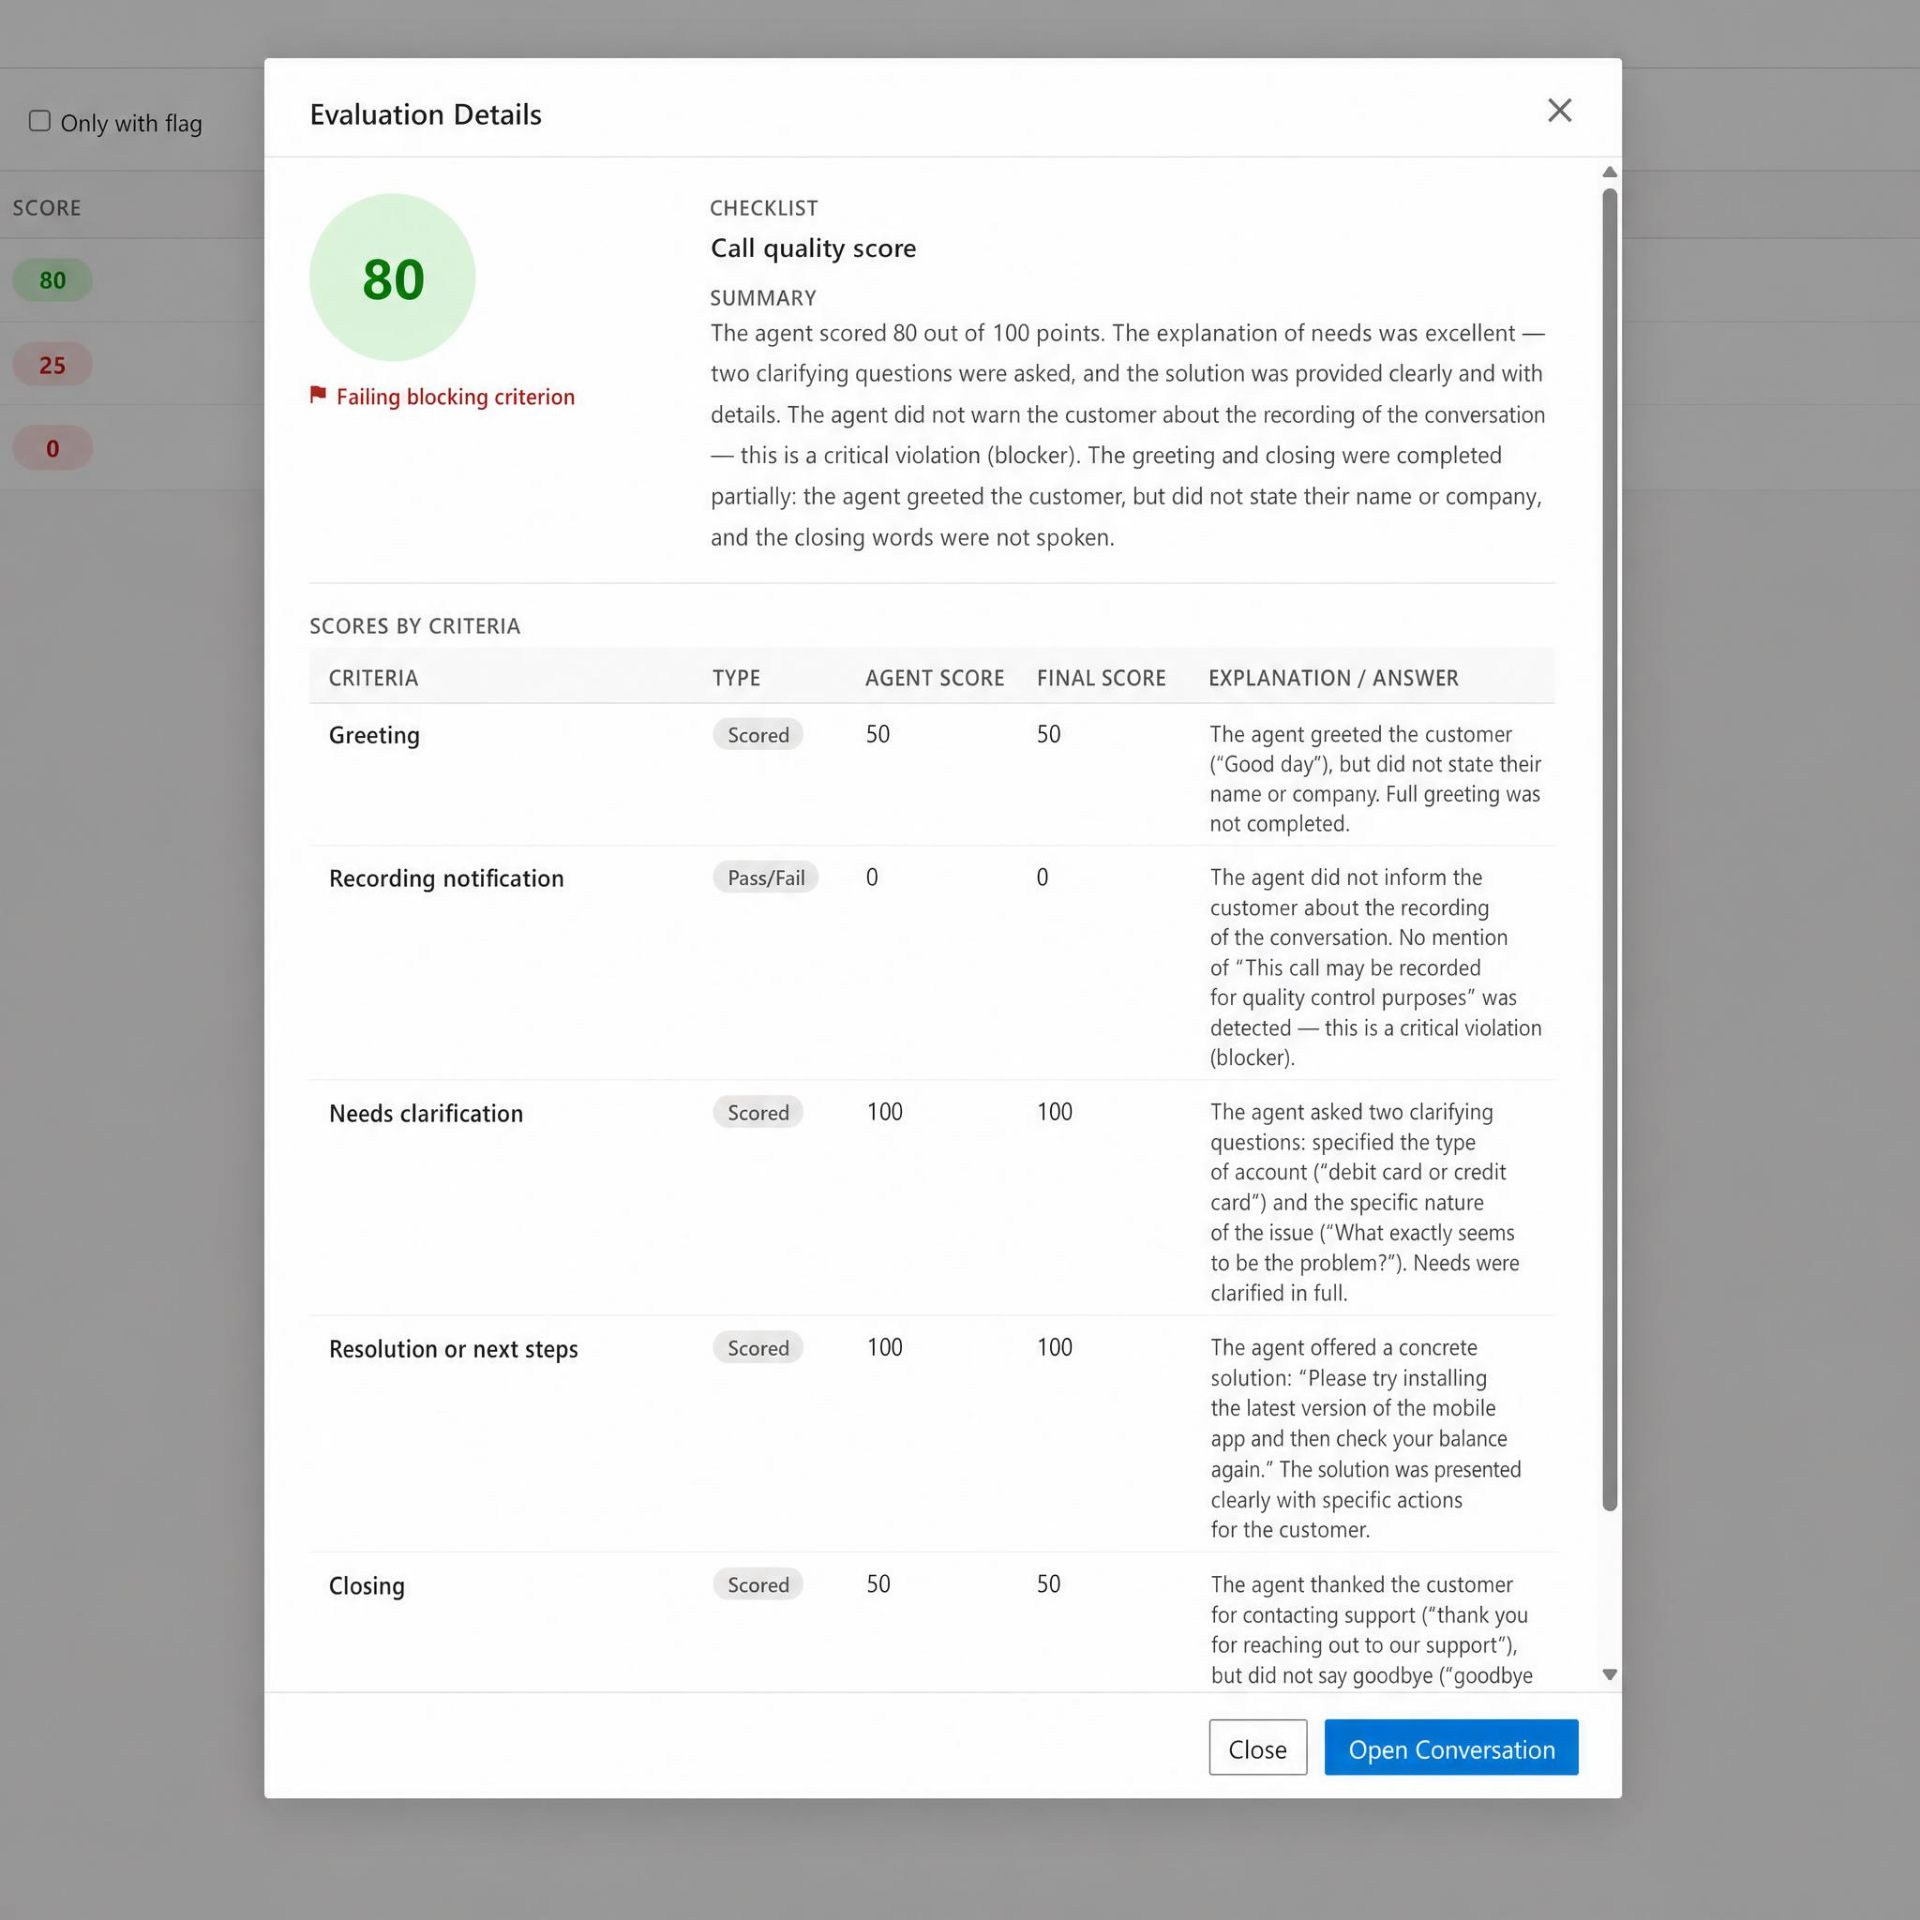Viewport: 1920px width, 1920px height.
Task: Click the red Failing blocking criterion flag icon
Action: [x=318, y=395]
